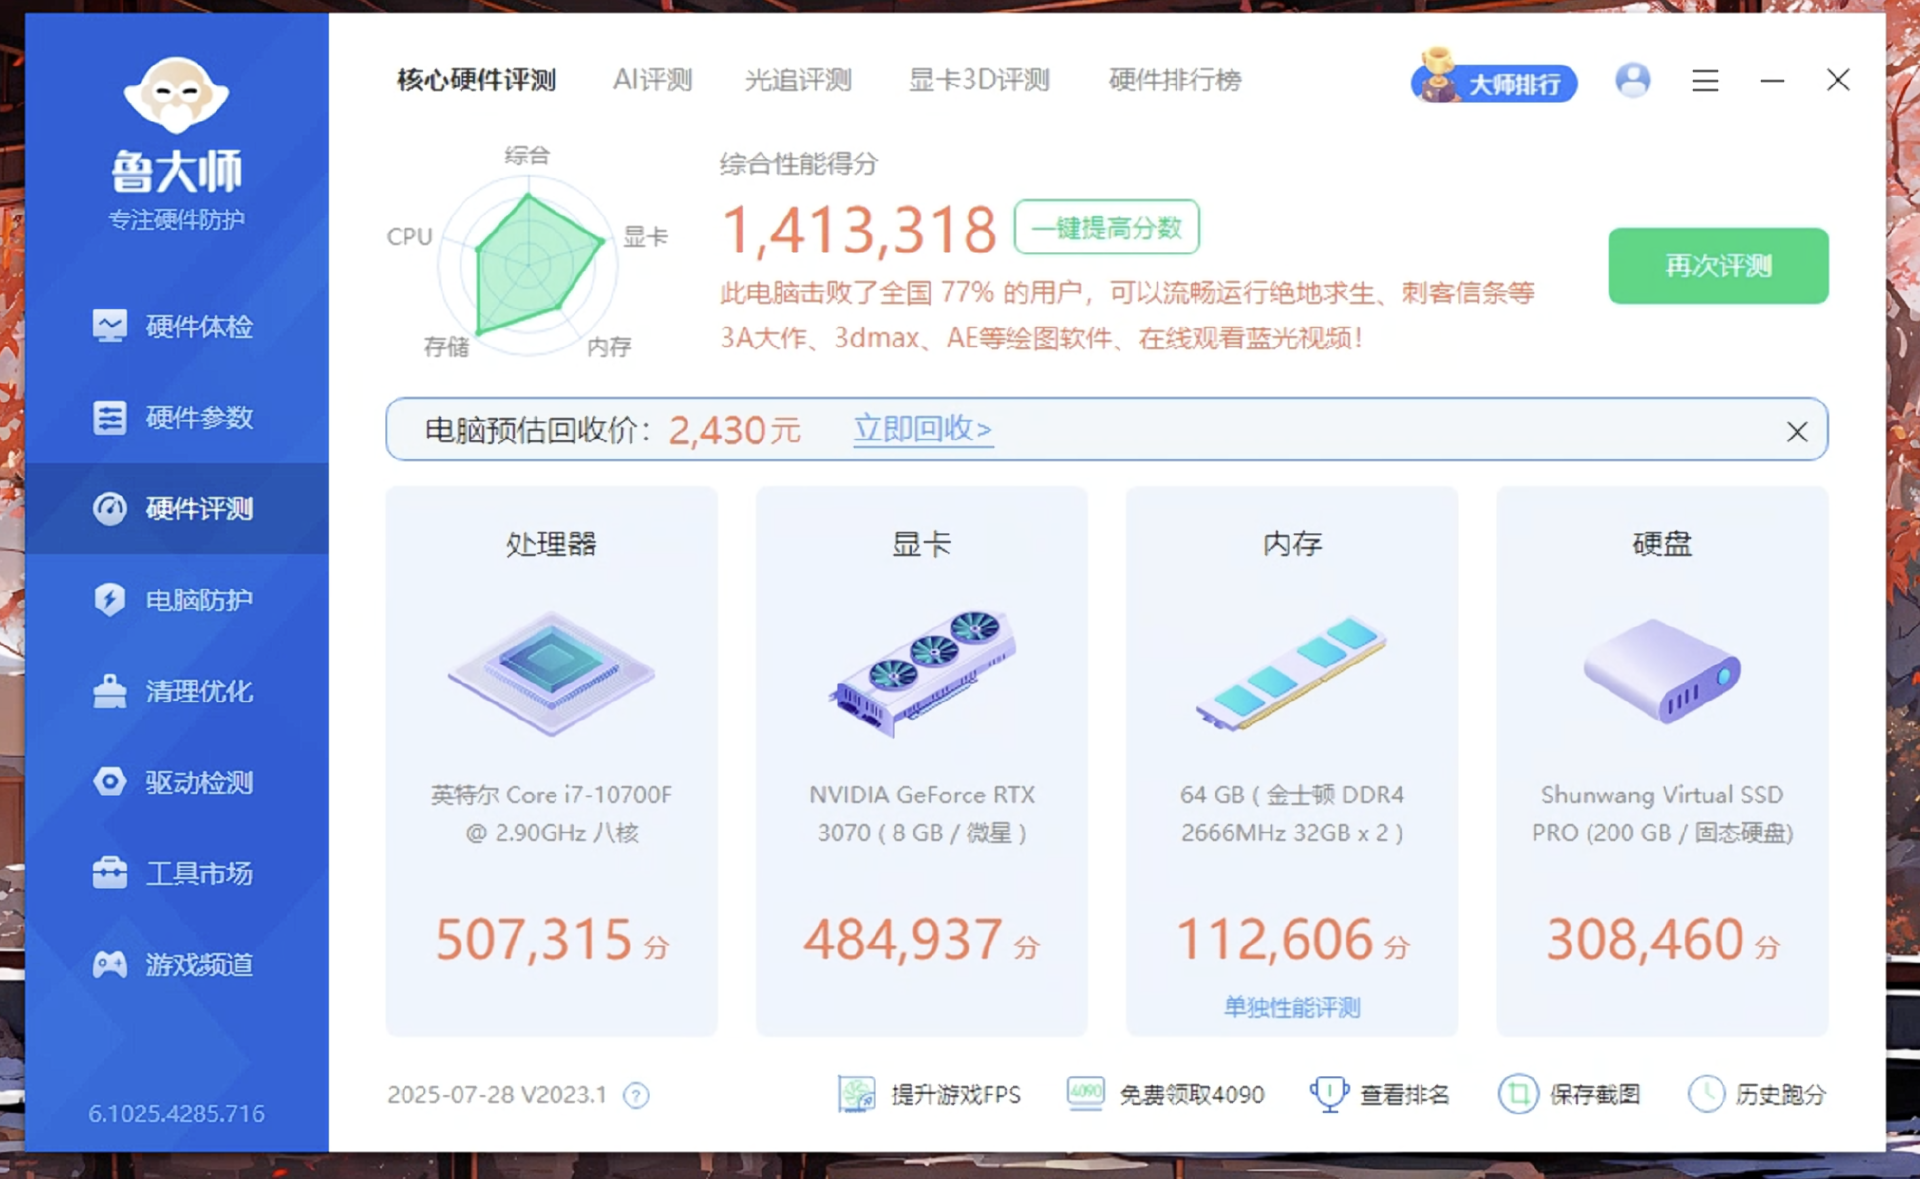Click 提升游戏FPS icon
Viewport: 1920px width, 1179px height.
pyautogui.click(x=856, y=1094)
